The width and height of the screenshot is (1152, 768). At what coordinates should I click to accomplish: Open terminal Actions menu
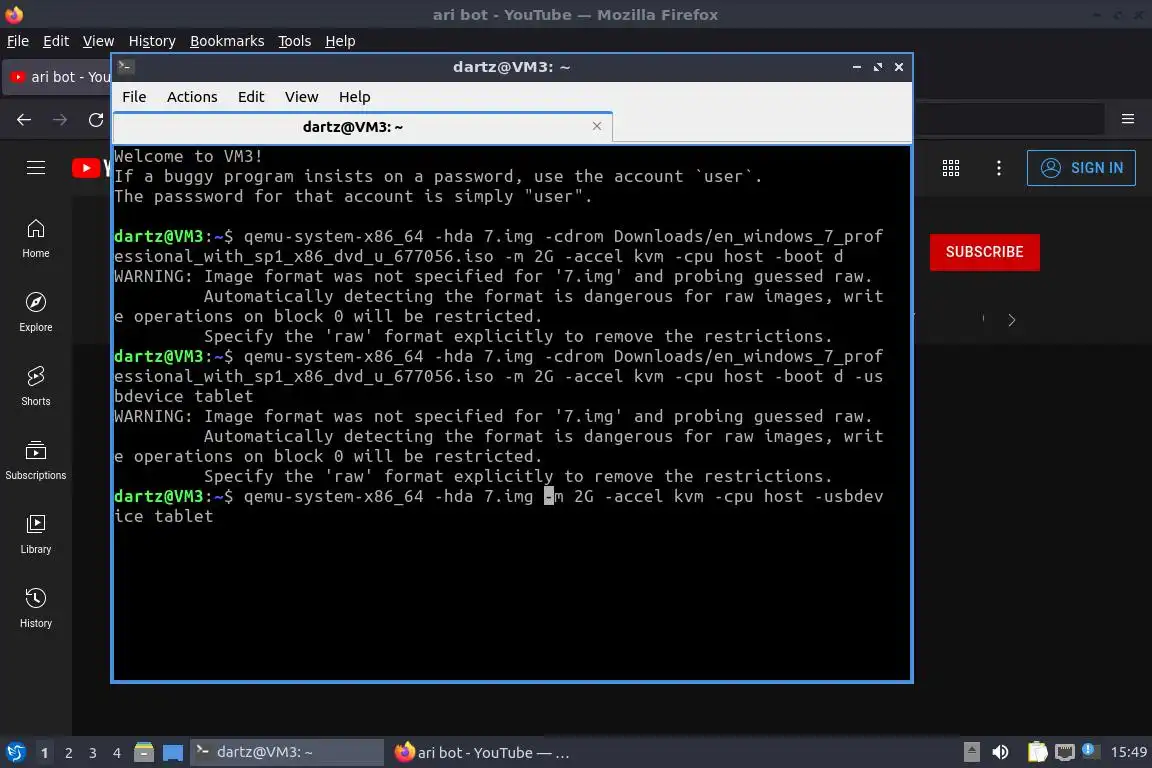click(x=192, y=97)
